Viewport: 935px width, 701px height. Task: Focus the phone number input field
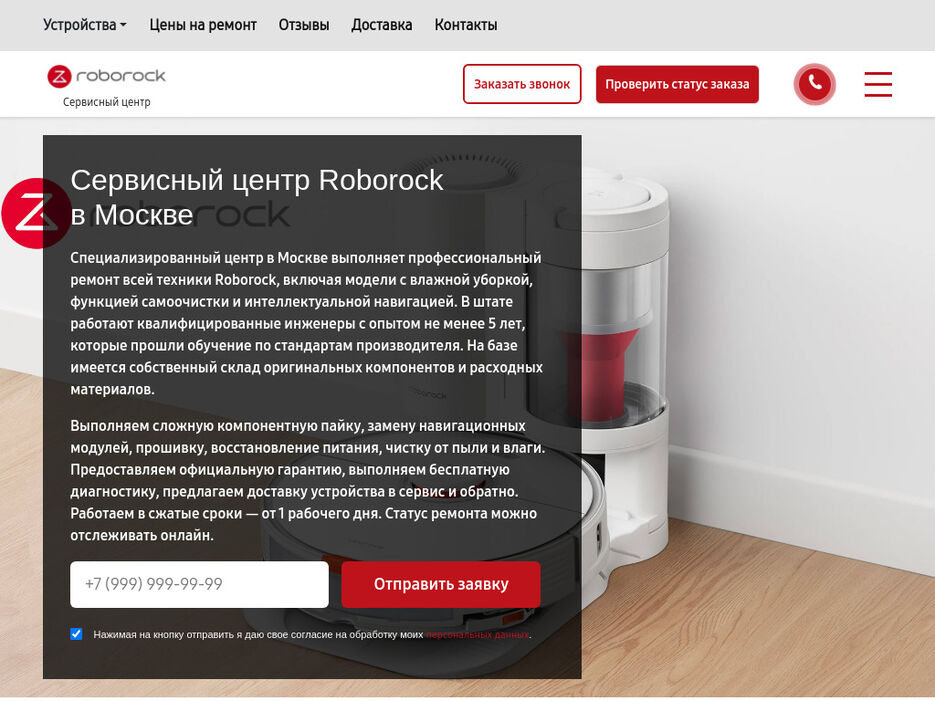199,584
